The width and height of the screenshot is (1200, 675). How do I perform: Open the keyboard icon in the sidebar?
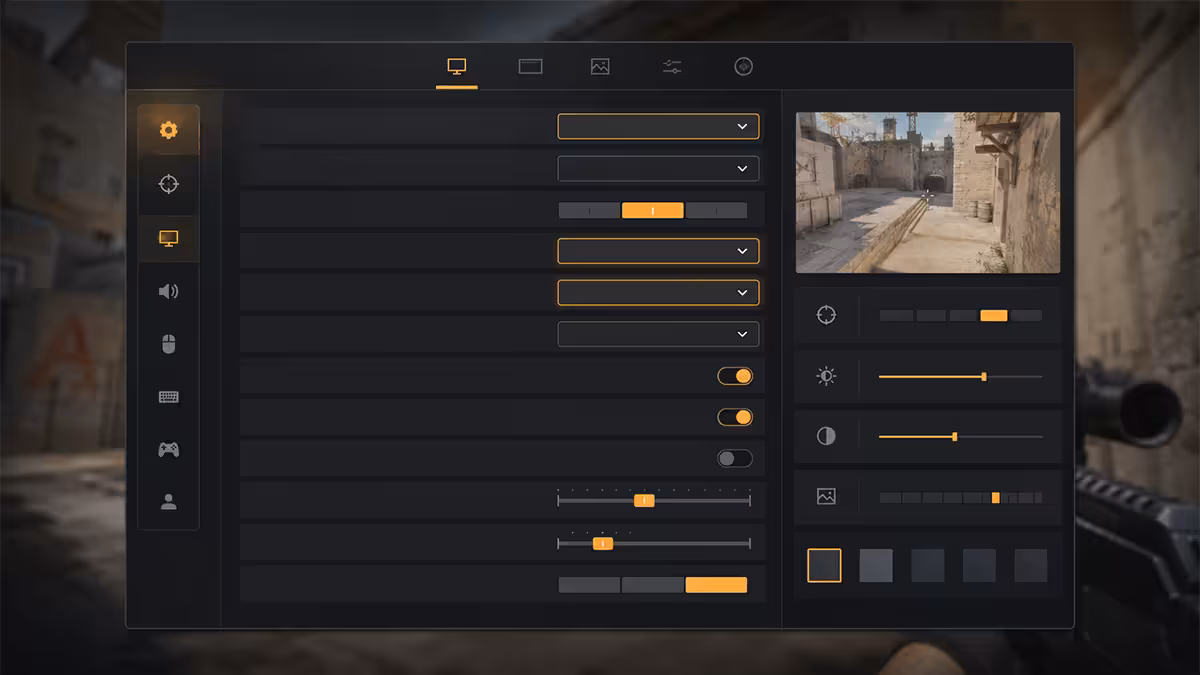click(168, 397)
